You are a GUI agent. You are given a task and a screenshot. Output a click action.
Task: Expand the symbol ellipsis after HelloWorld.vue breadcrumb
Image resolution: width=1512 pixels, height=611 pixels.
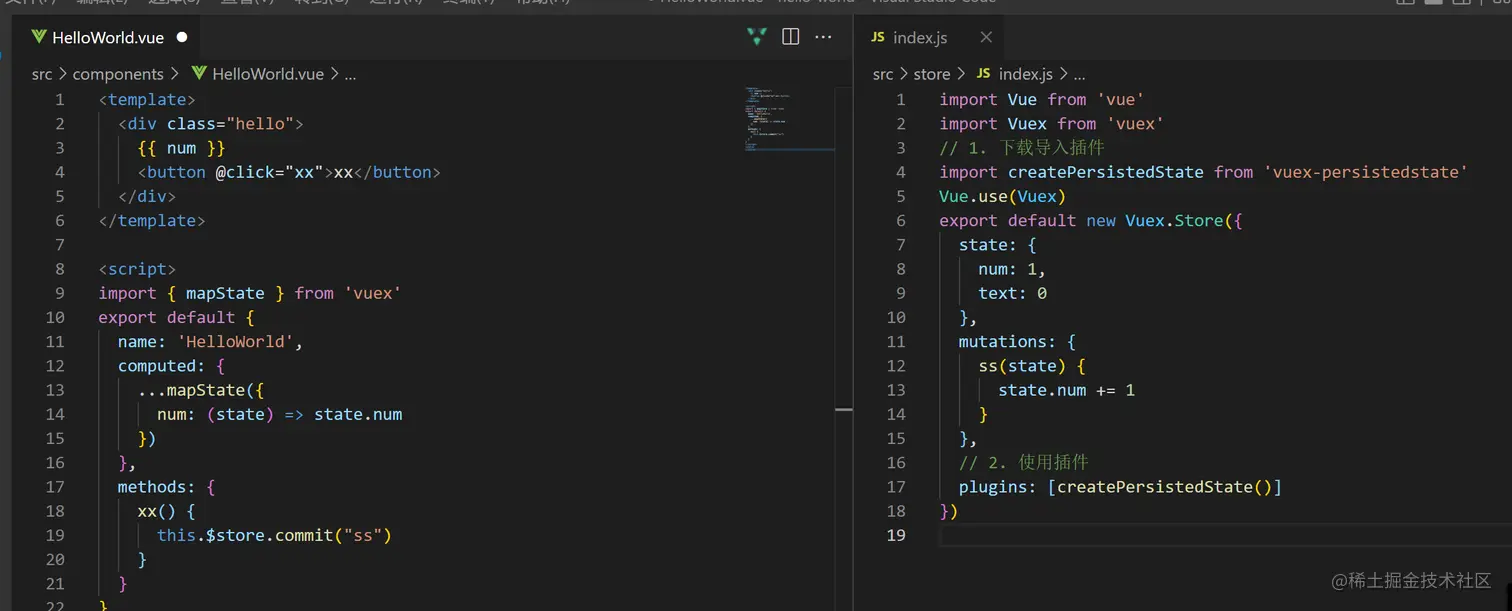pyautogui.click(x=350, y=74)
